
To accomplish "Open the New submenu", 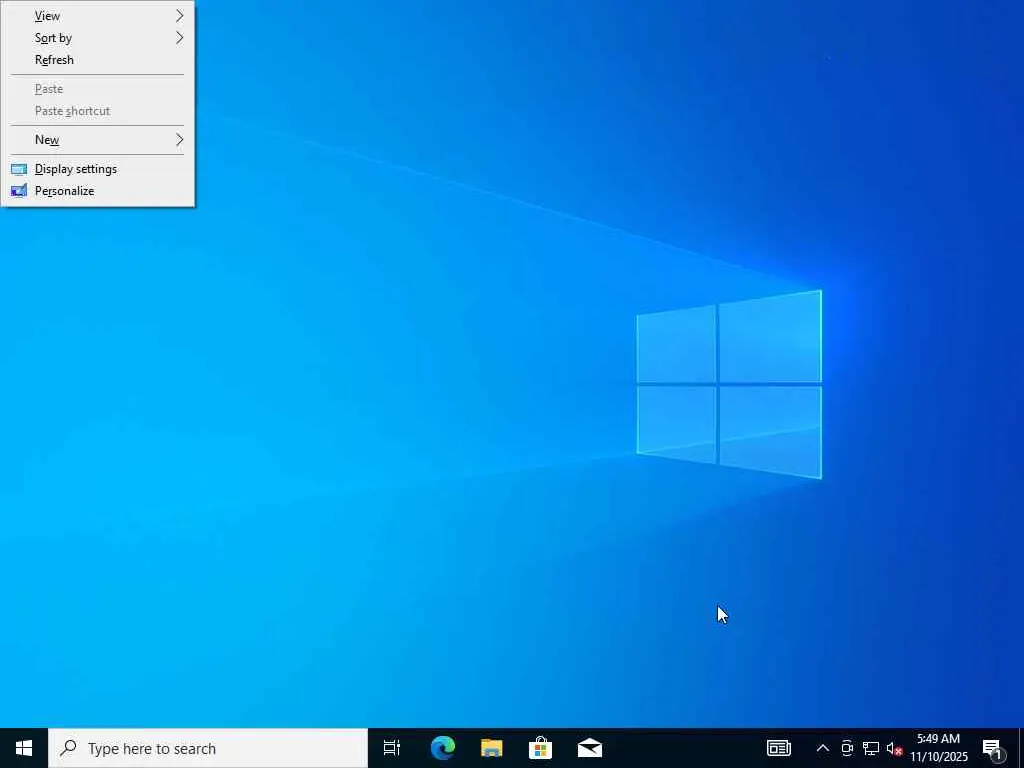I will (x=98, y=140).
